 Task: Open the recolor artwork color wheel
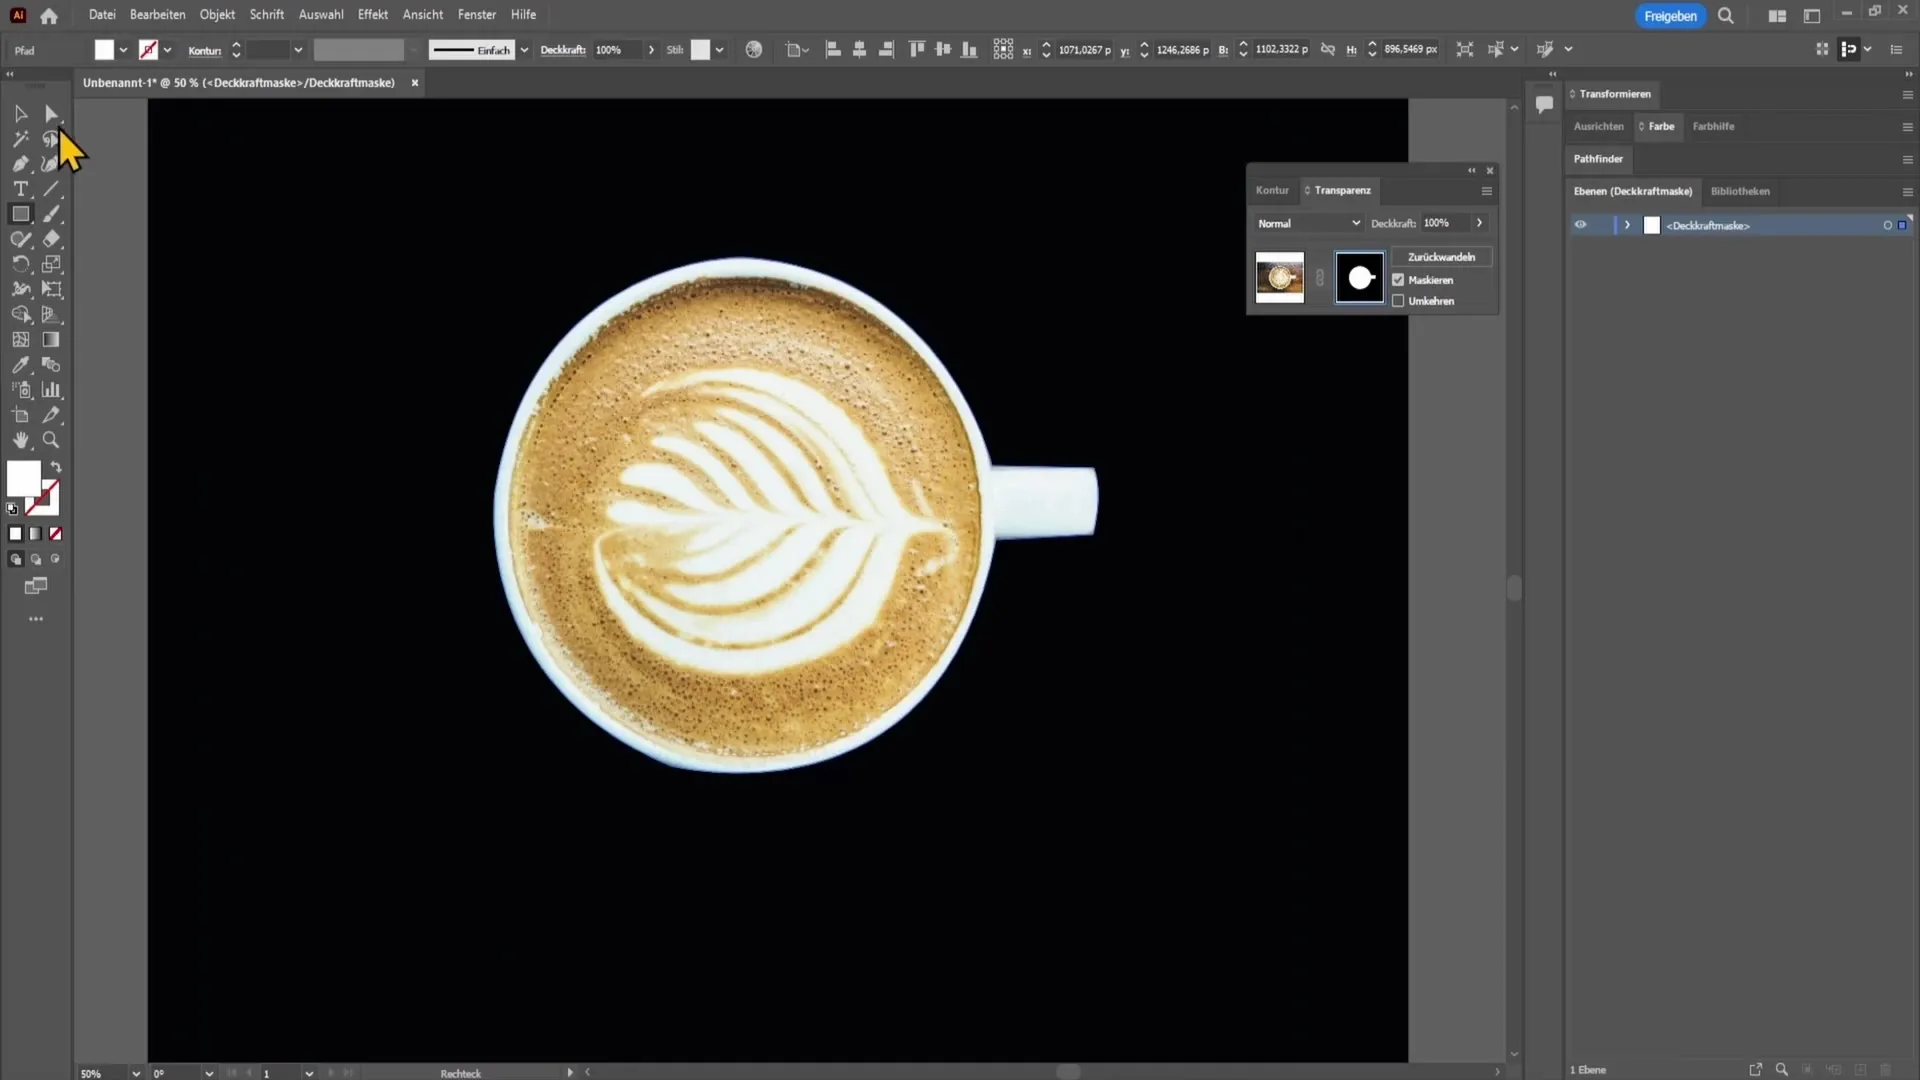(x=754, y=49)
